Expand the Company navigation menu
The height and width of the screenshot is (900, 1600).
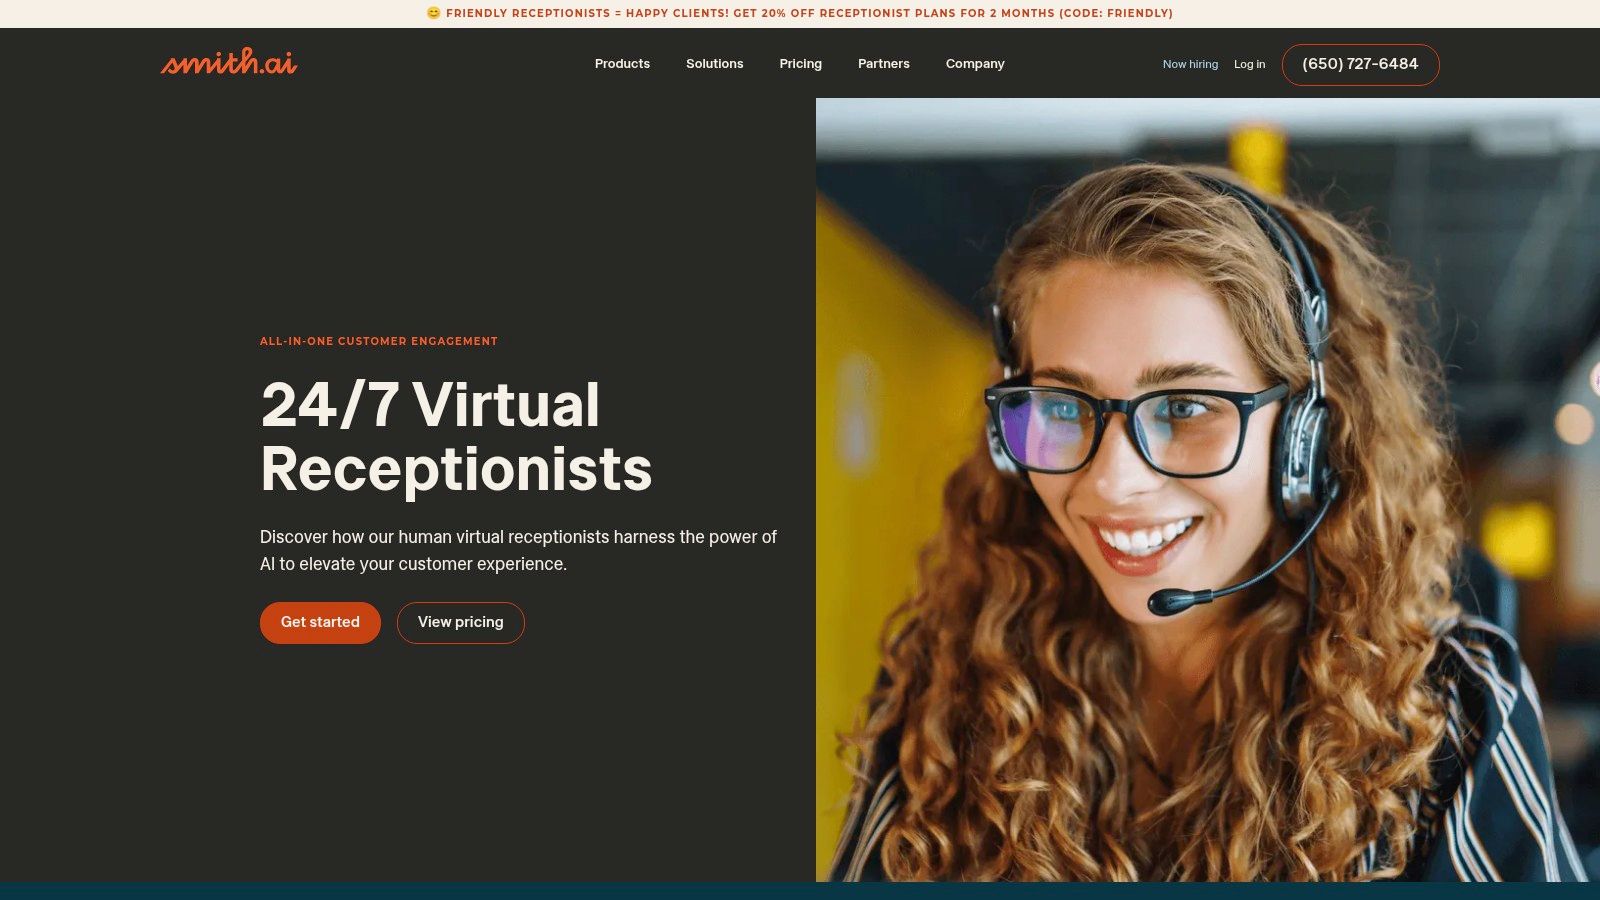click(x=974, y=64)
